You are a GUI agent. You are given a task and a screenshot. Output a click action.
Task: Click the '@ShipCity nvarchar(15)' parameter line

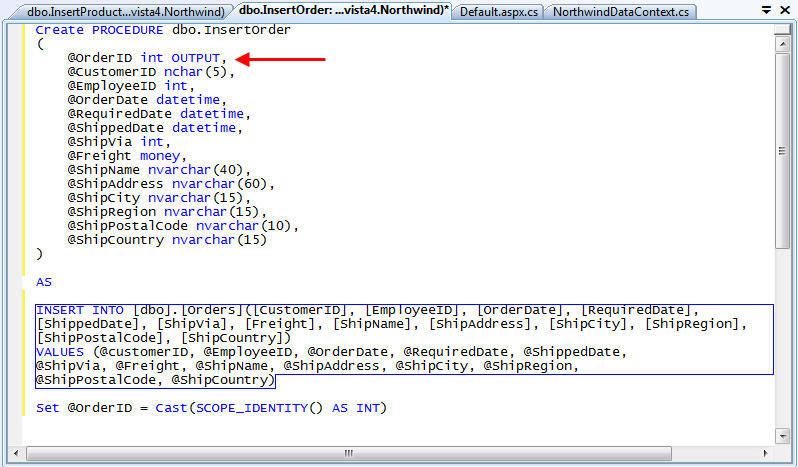pos(159,198)
